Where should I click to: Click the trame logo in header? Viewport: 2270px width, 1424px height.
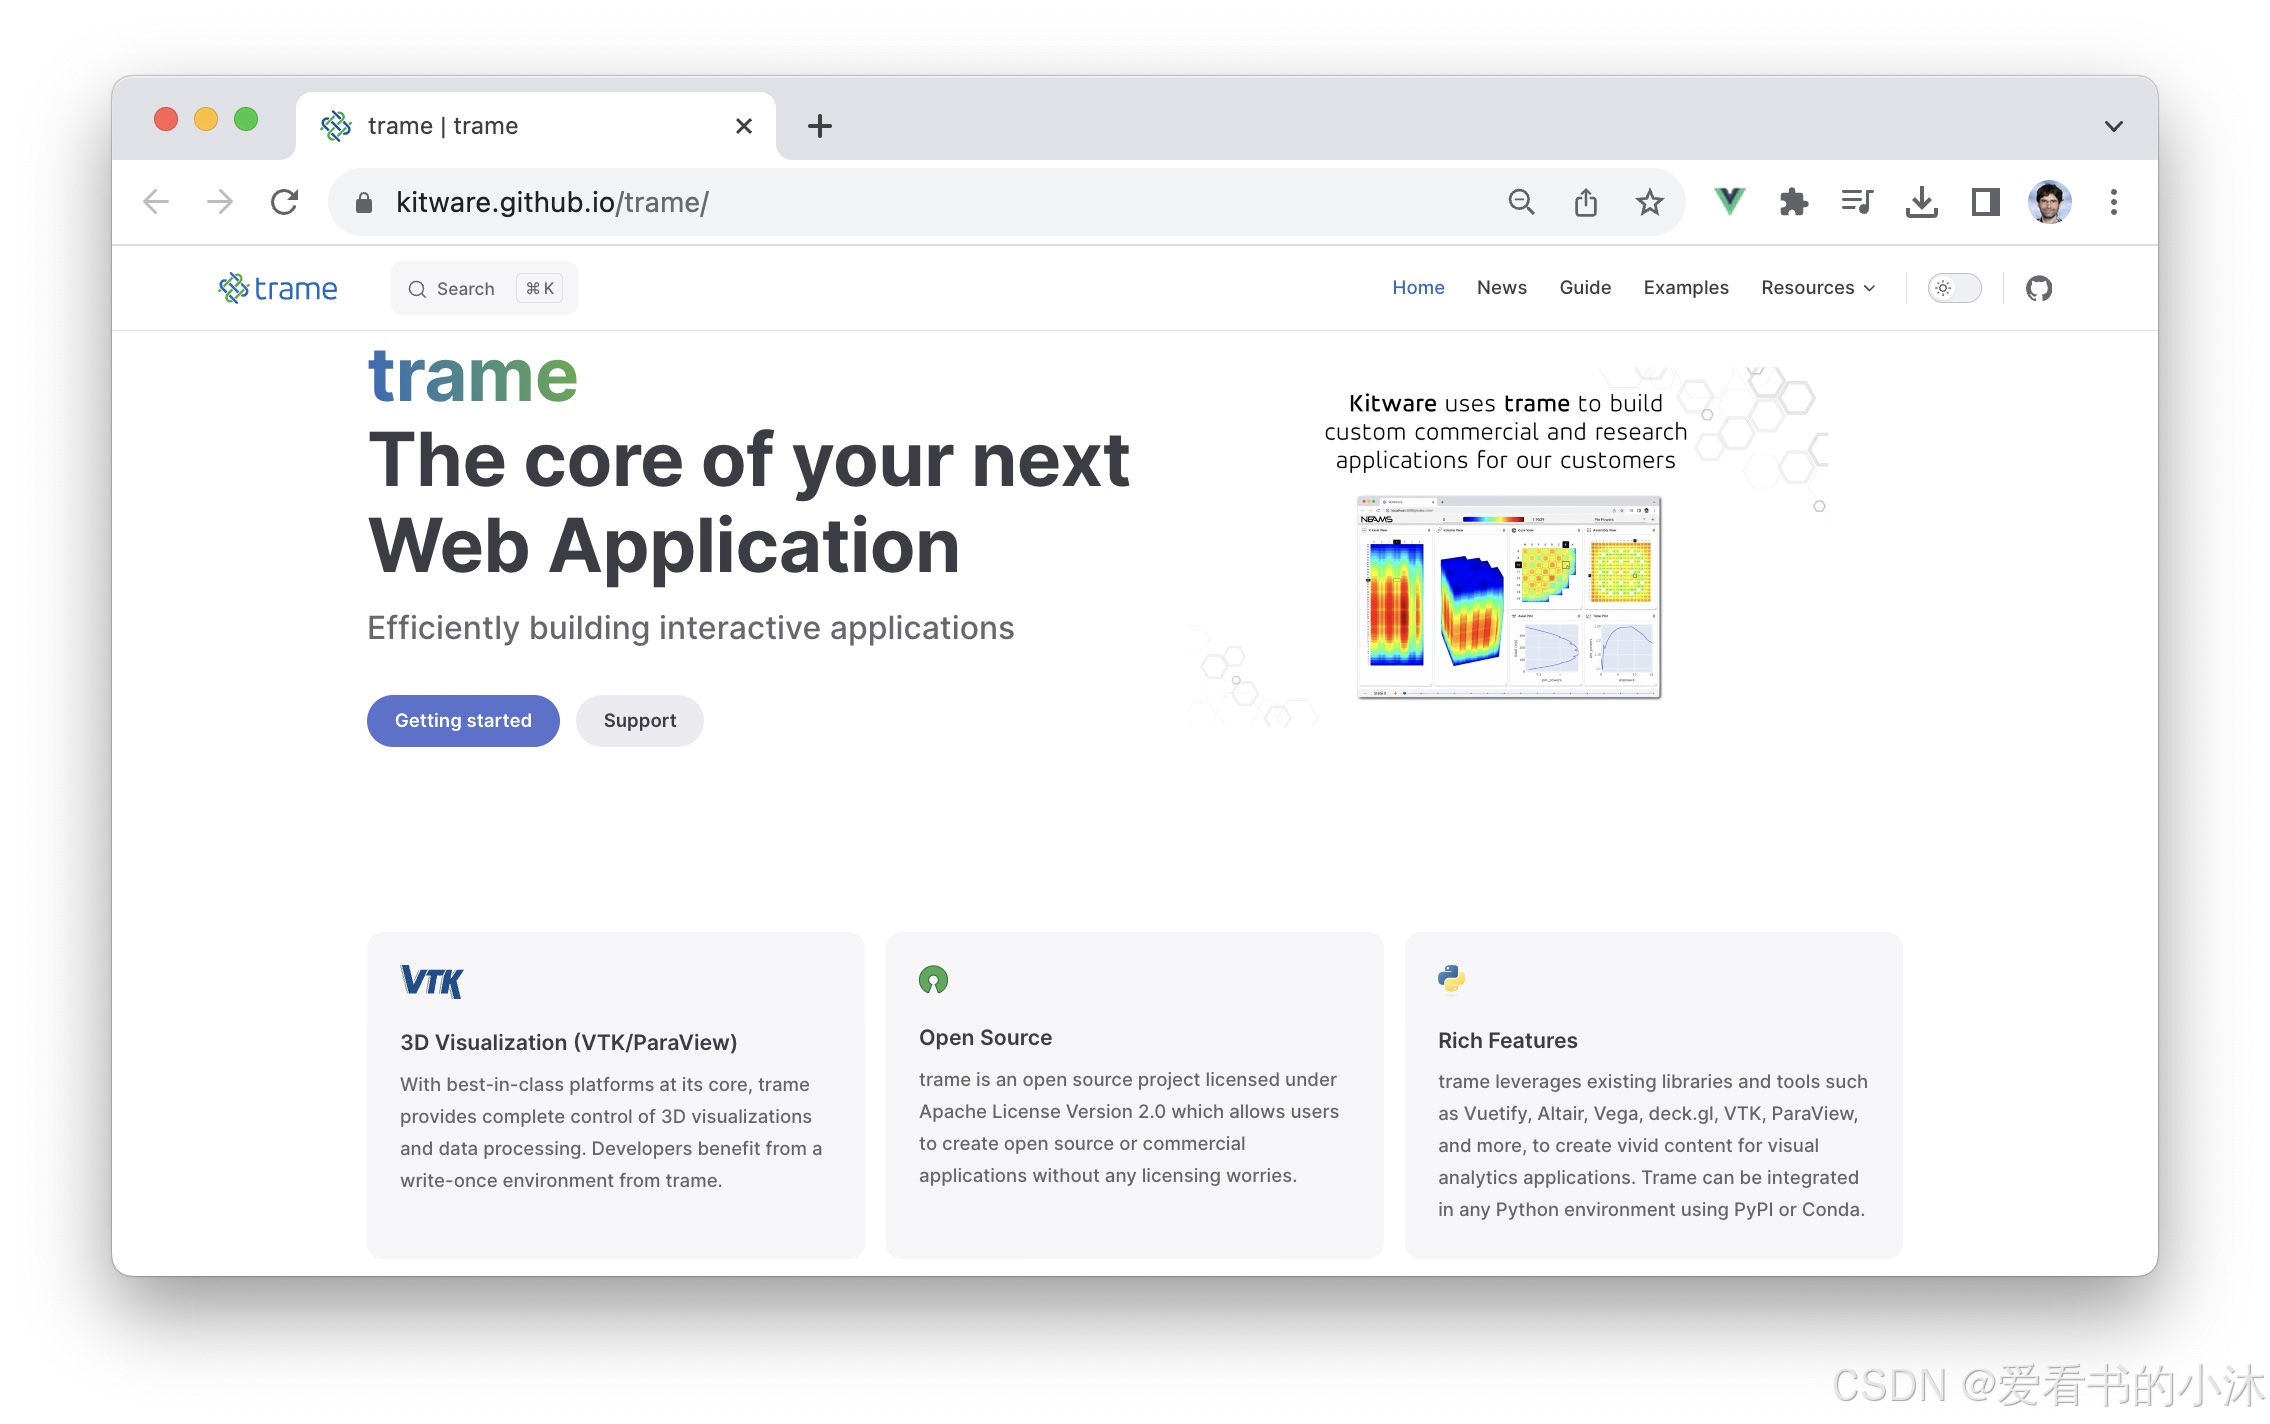tap(278, 289)
